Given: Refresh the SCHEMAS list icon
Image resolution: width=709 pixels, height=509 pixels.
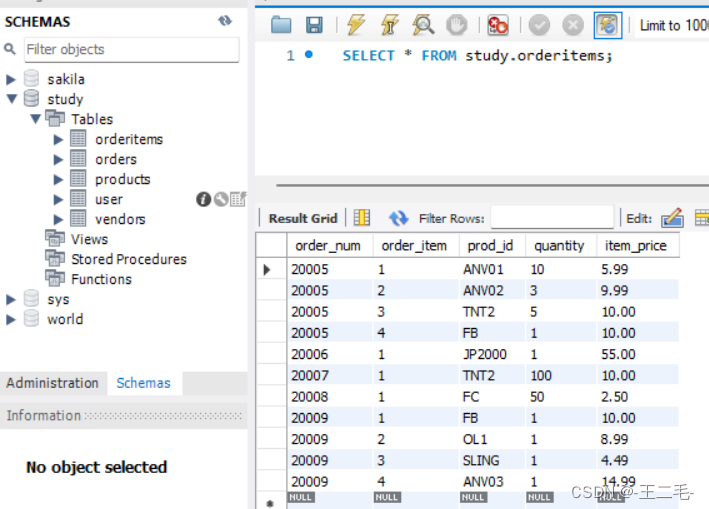Looking at the screenshot, I should (225, 21).
